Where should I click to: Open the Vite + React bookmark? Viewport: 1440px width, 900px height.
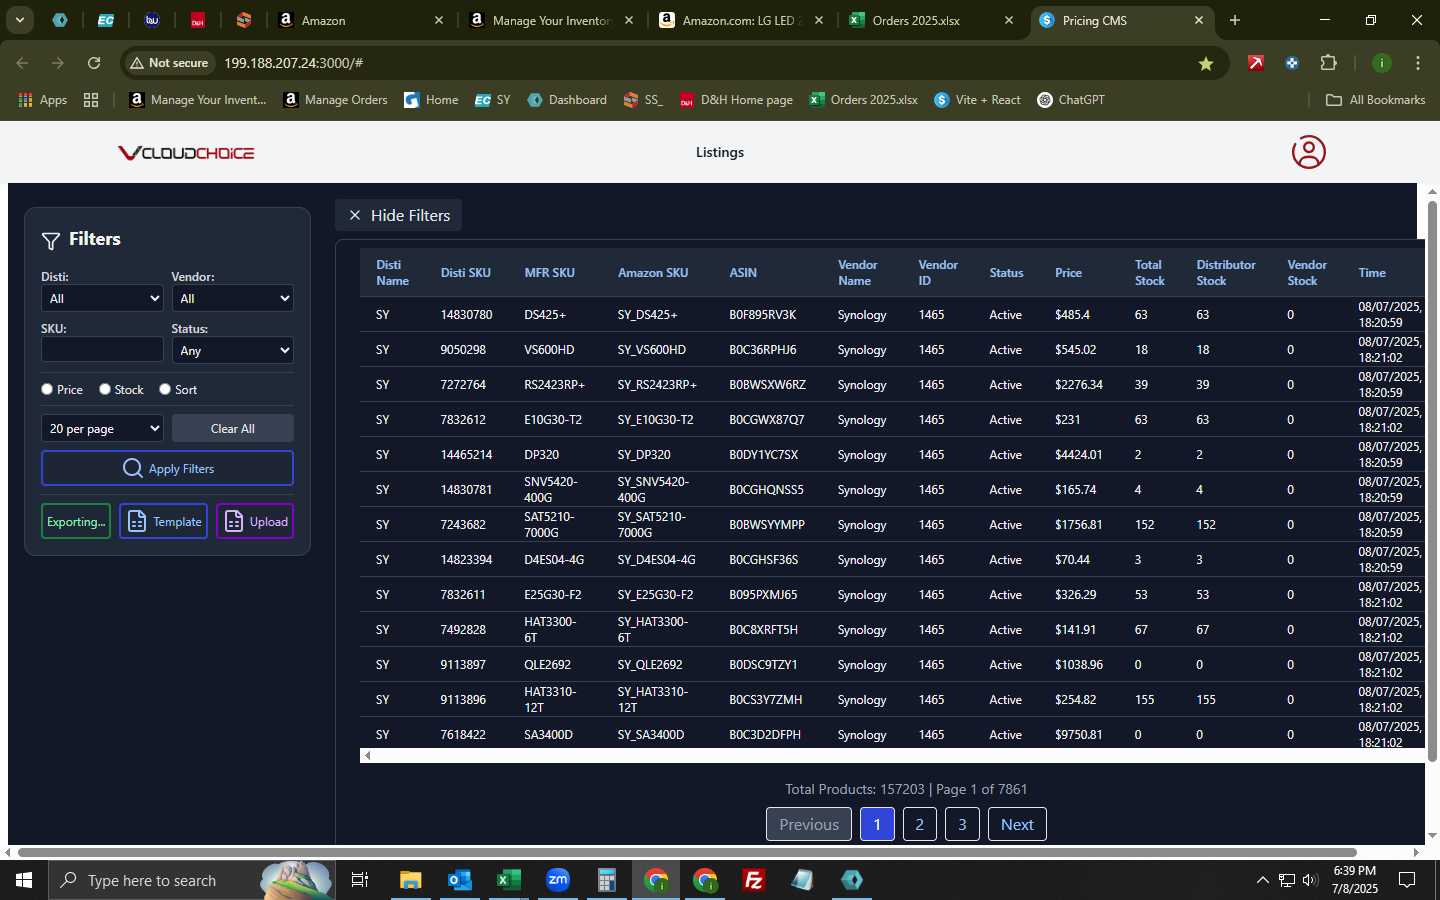[977, 100]
